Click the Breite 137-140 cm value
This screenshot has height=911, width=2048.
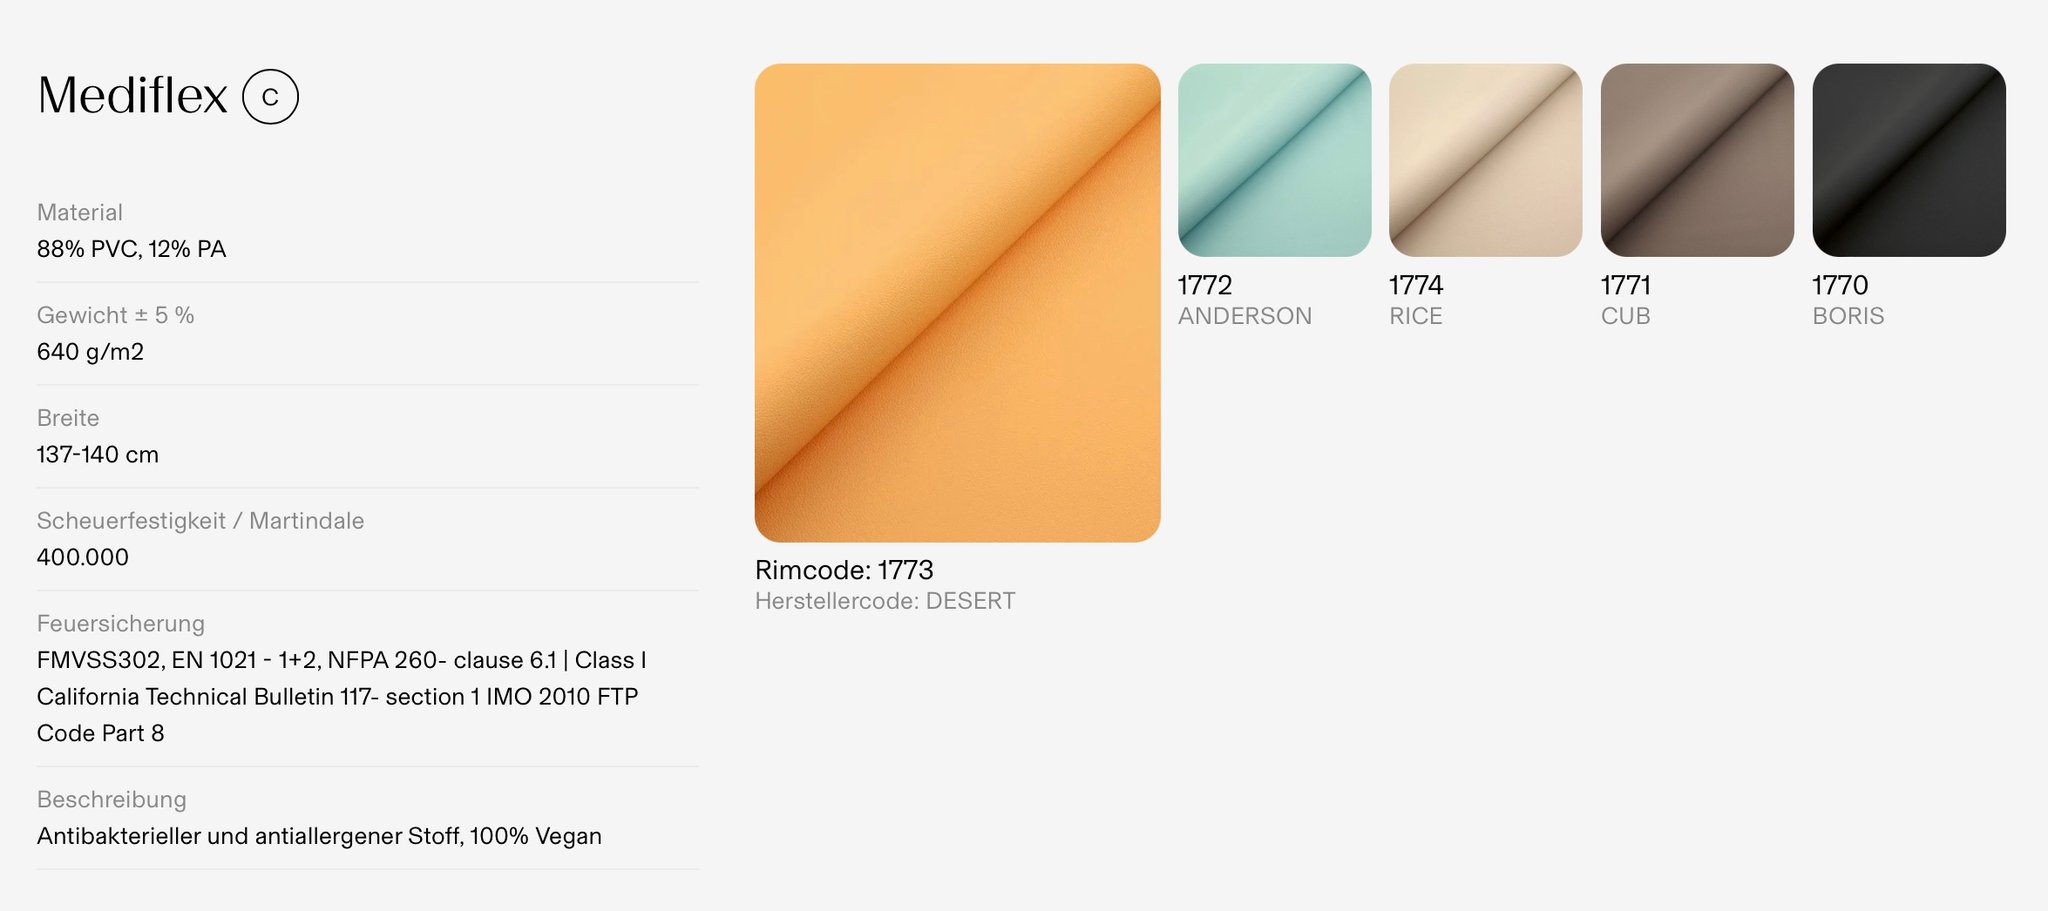tap(98, 455)
